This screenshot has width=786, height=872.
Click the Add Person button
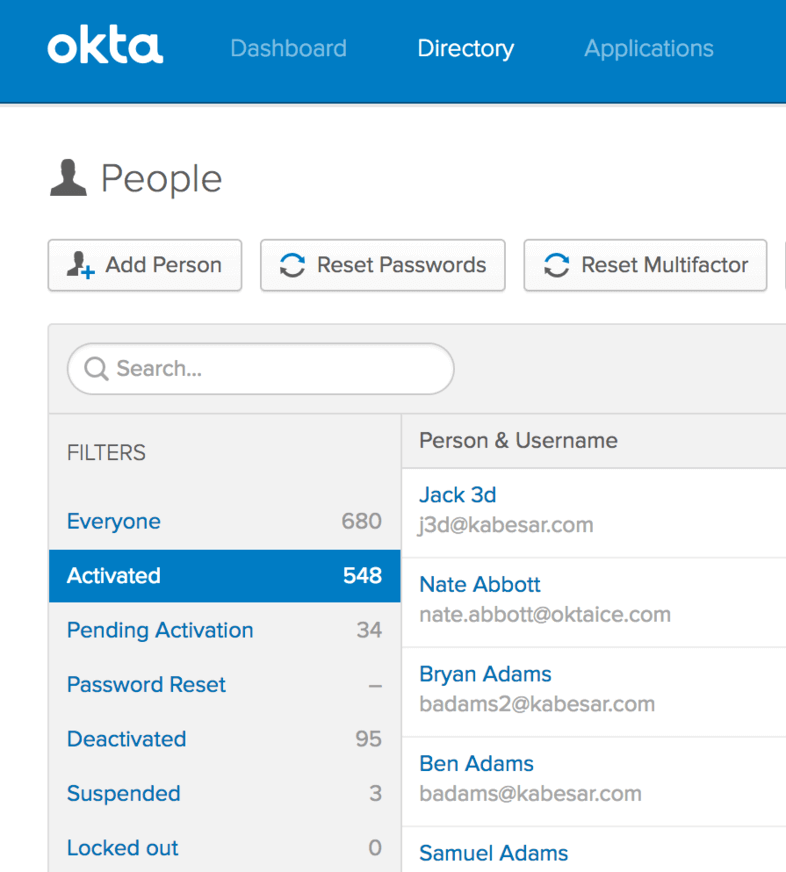tap(144, 265)
